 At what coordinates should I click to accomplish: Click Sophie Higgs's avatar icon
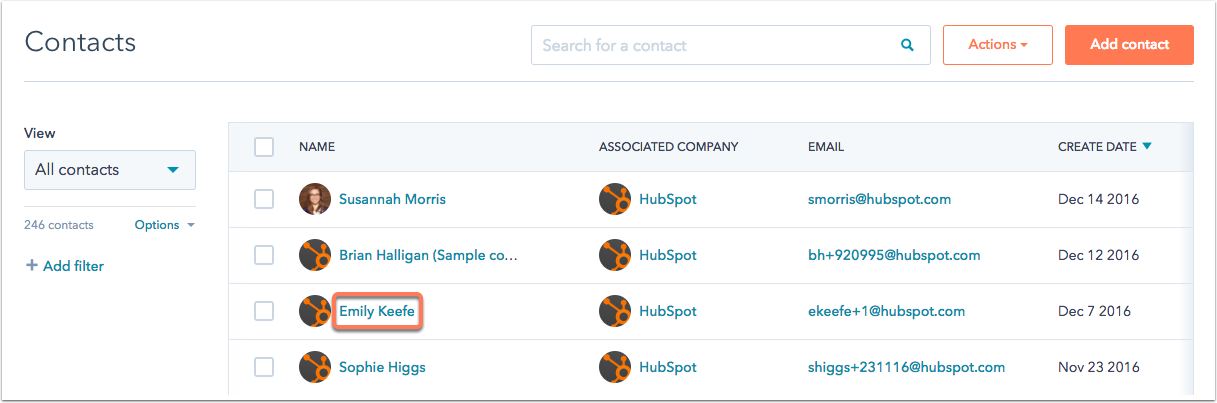coord(315,367)
